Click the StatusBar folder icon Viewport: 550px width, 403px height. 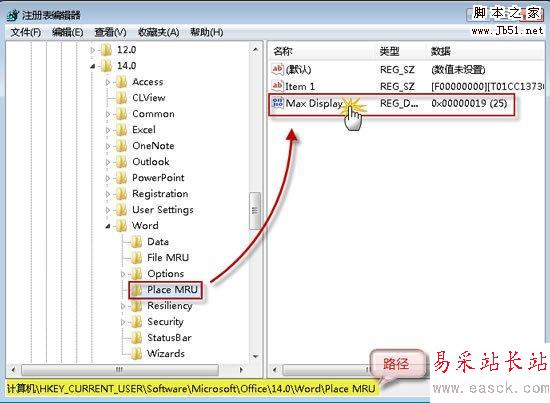coord(136,338)
